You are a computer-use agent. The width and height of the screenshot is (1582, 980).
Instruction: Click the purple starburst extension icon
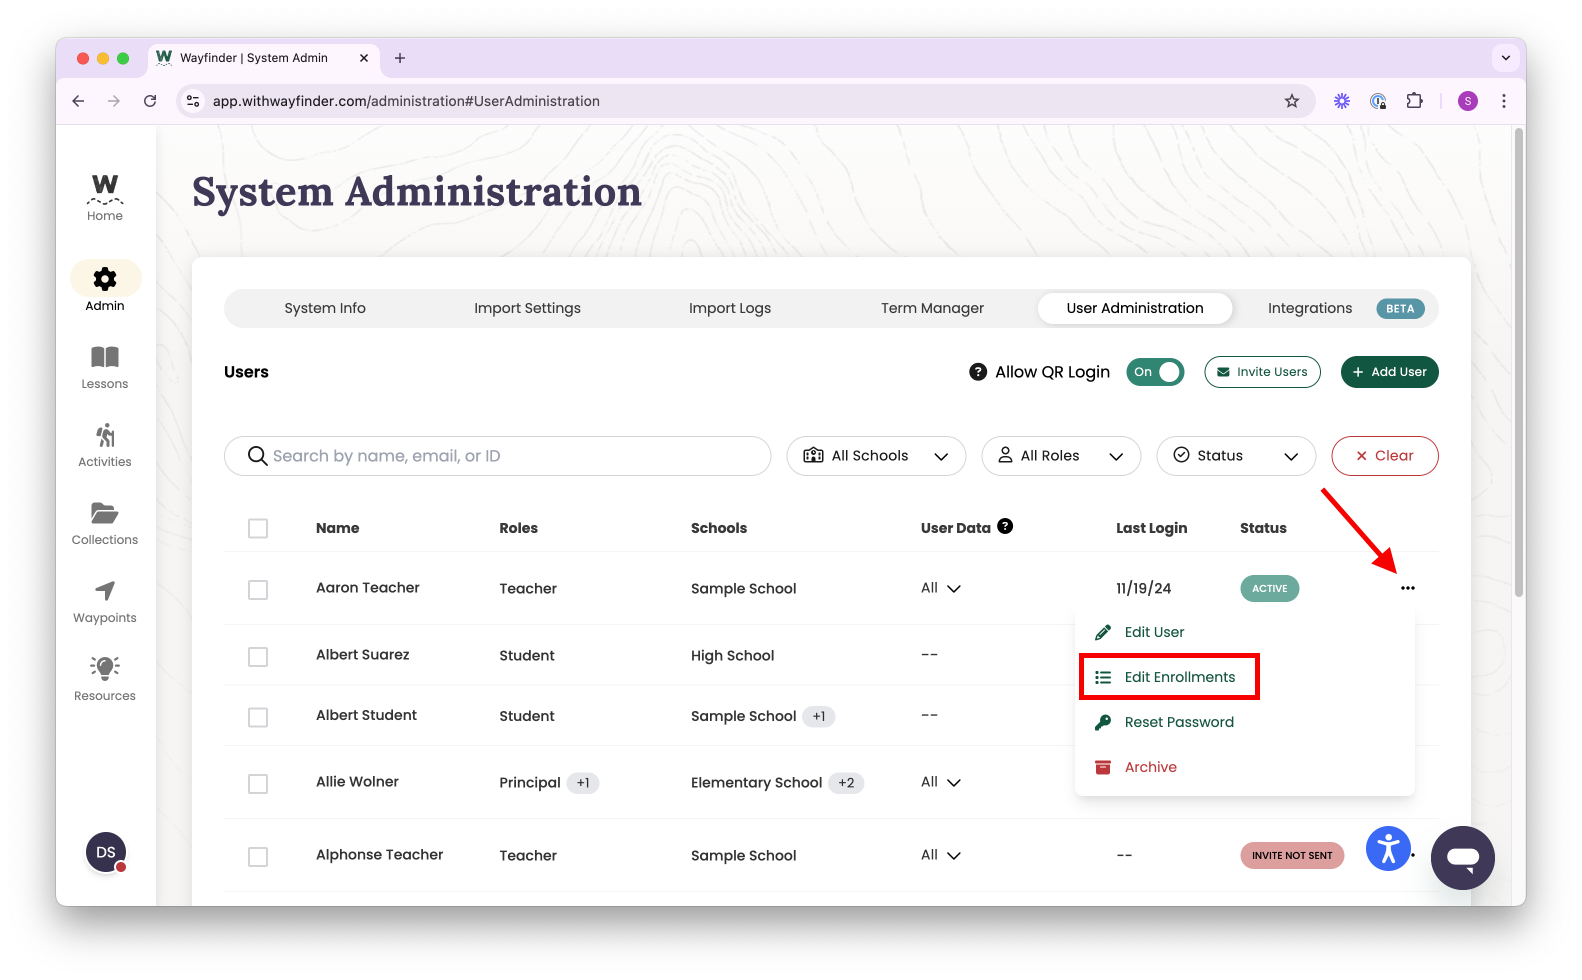coord(1342,101)
